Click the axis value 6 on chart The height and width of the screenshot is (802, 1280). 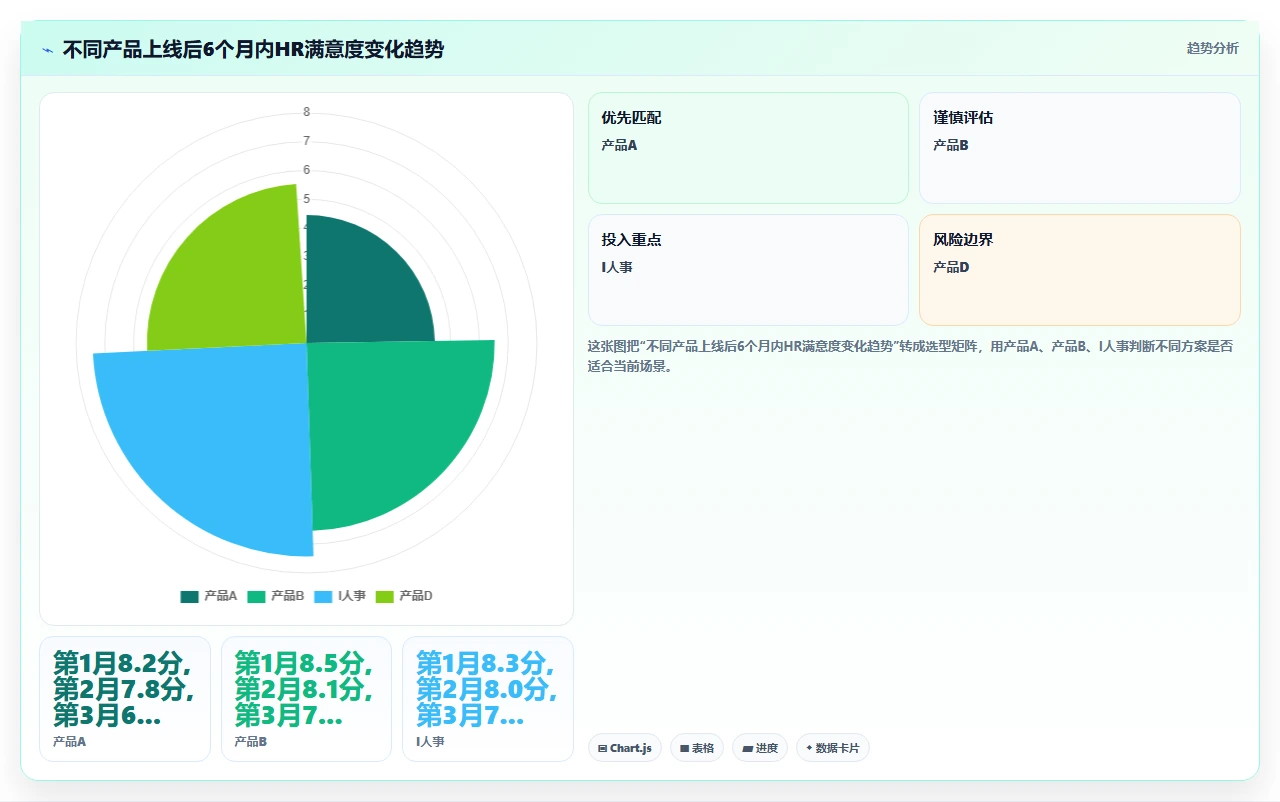coord(307,170)
